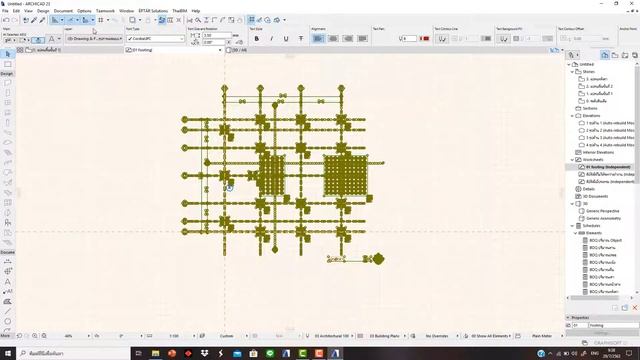Click the text rotation angle field
The height and width of the screenshot is (360, 640).
coord(214,42)
